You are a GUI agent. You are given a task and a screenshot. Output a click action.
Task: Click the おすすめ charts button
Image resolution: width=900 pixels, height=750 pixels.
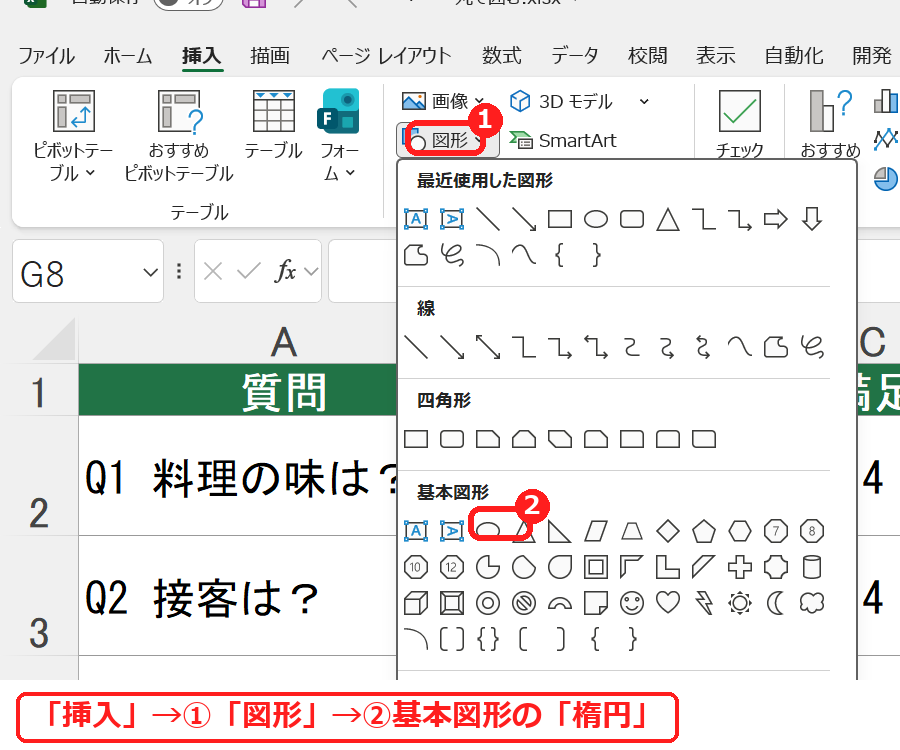pyautogui.click(x=831, y=123)
